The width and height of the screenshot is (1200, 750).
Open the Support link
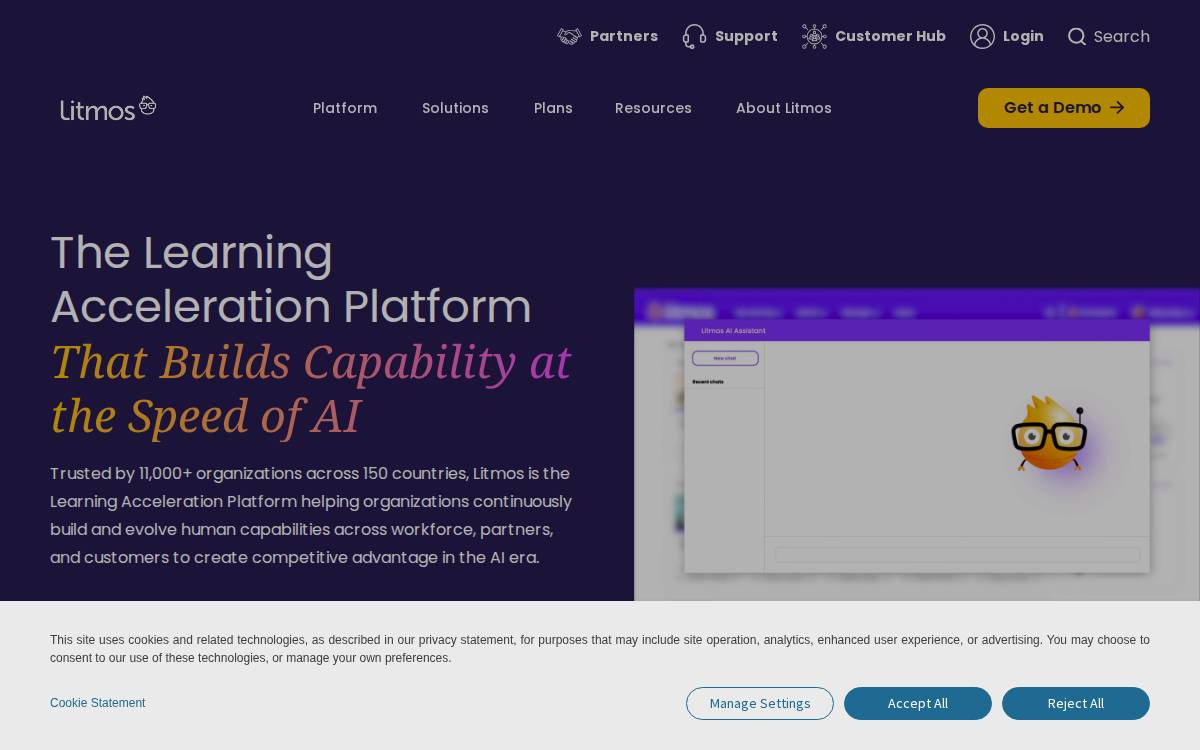[746, 36]
